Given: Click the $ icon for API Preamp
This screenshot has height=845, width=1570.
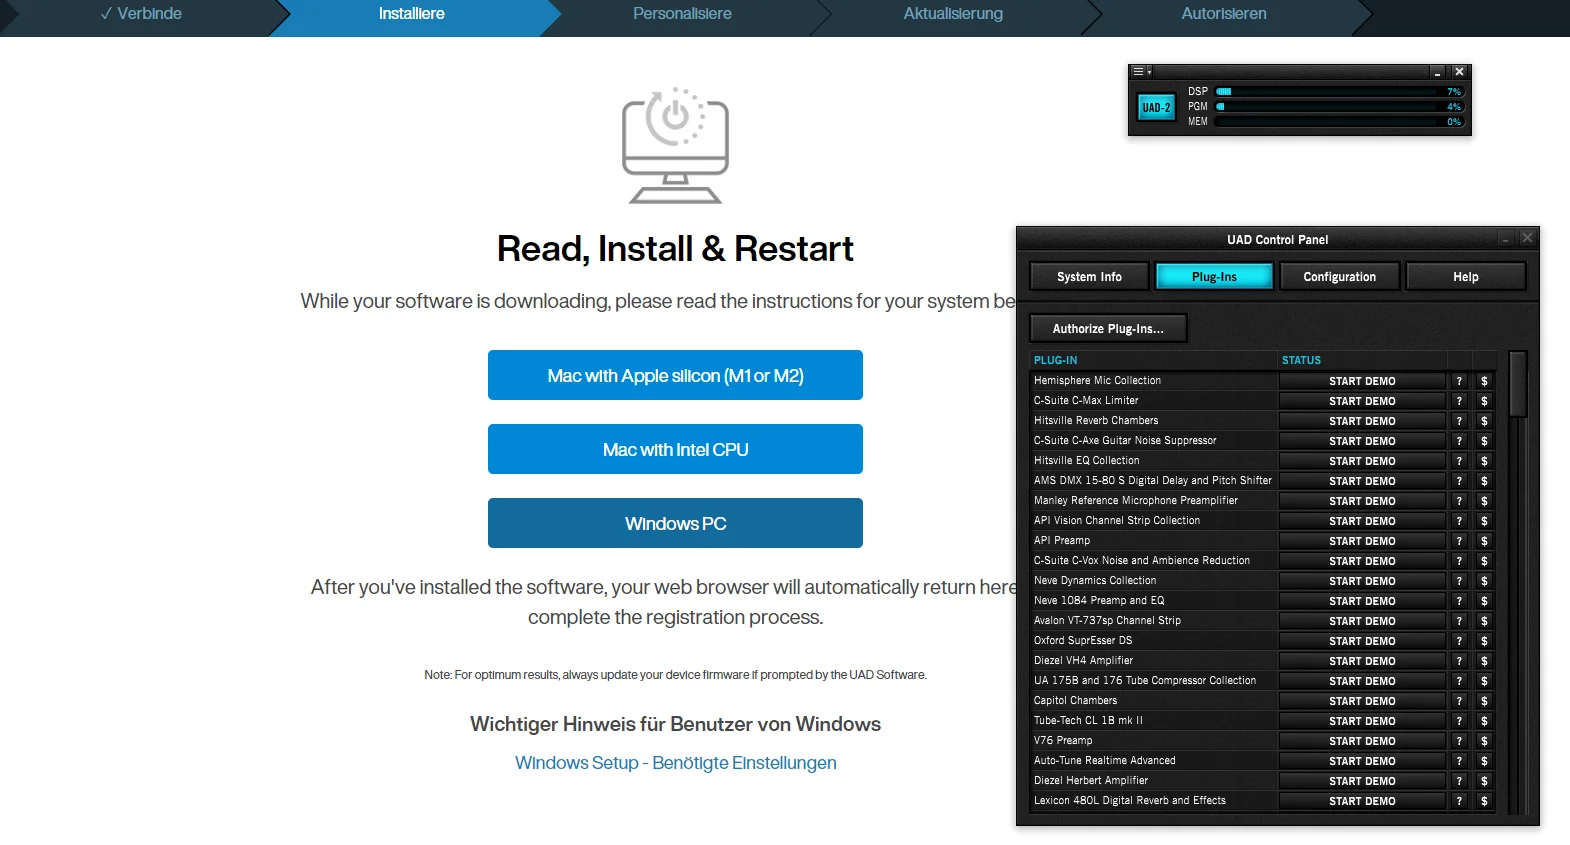Looking at the screenshot, I should click(1484, 541).
